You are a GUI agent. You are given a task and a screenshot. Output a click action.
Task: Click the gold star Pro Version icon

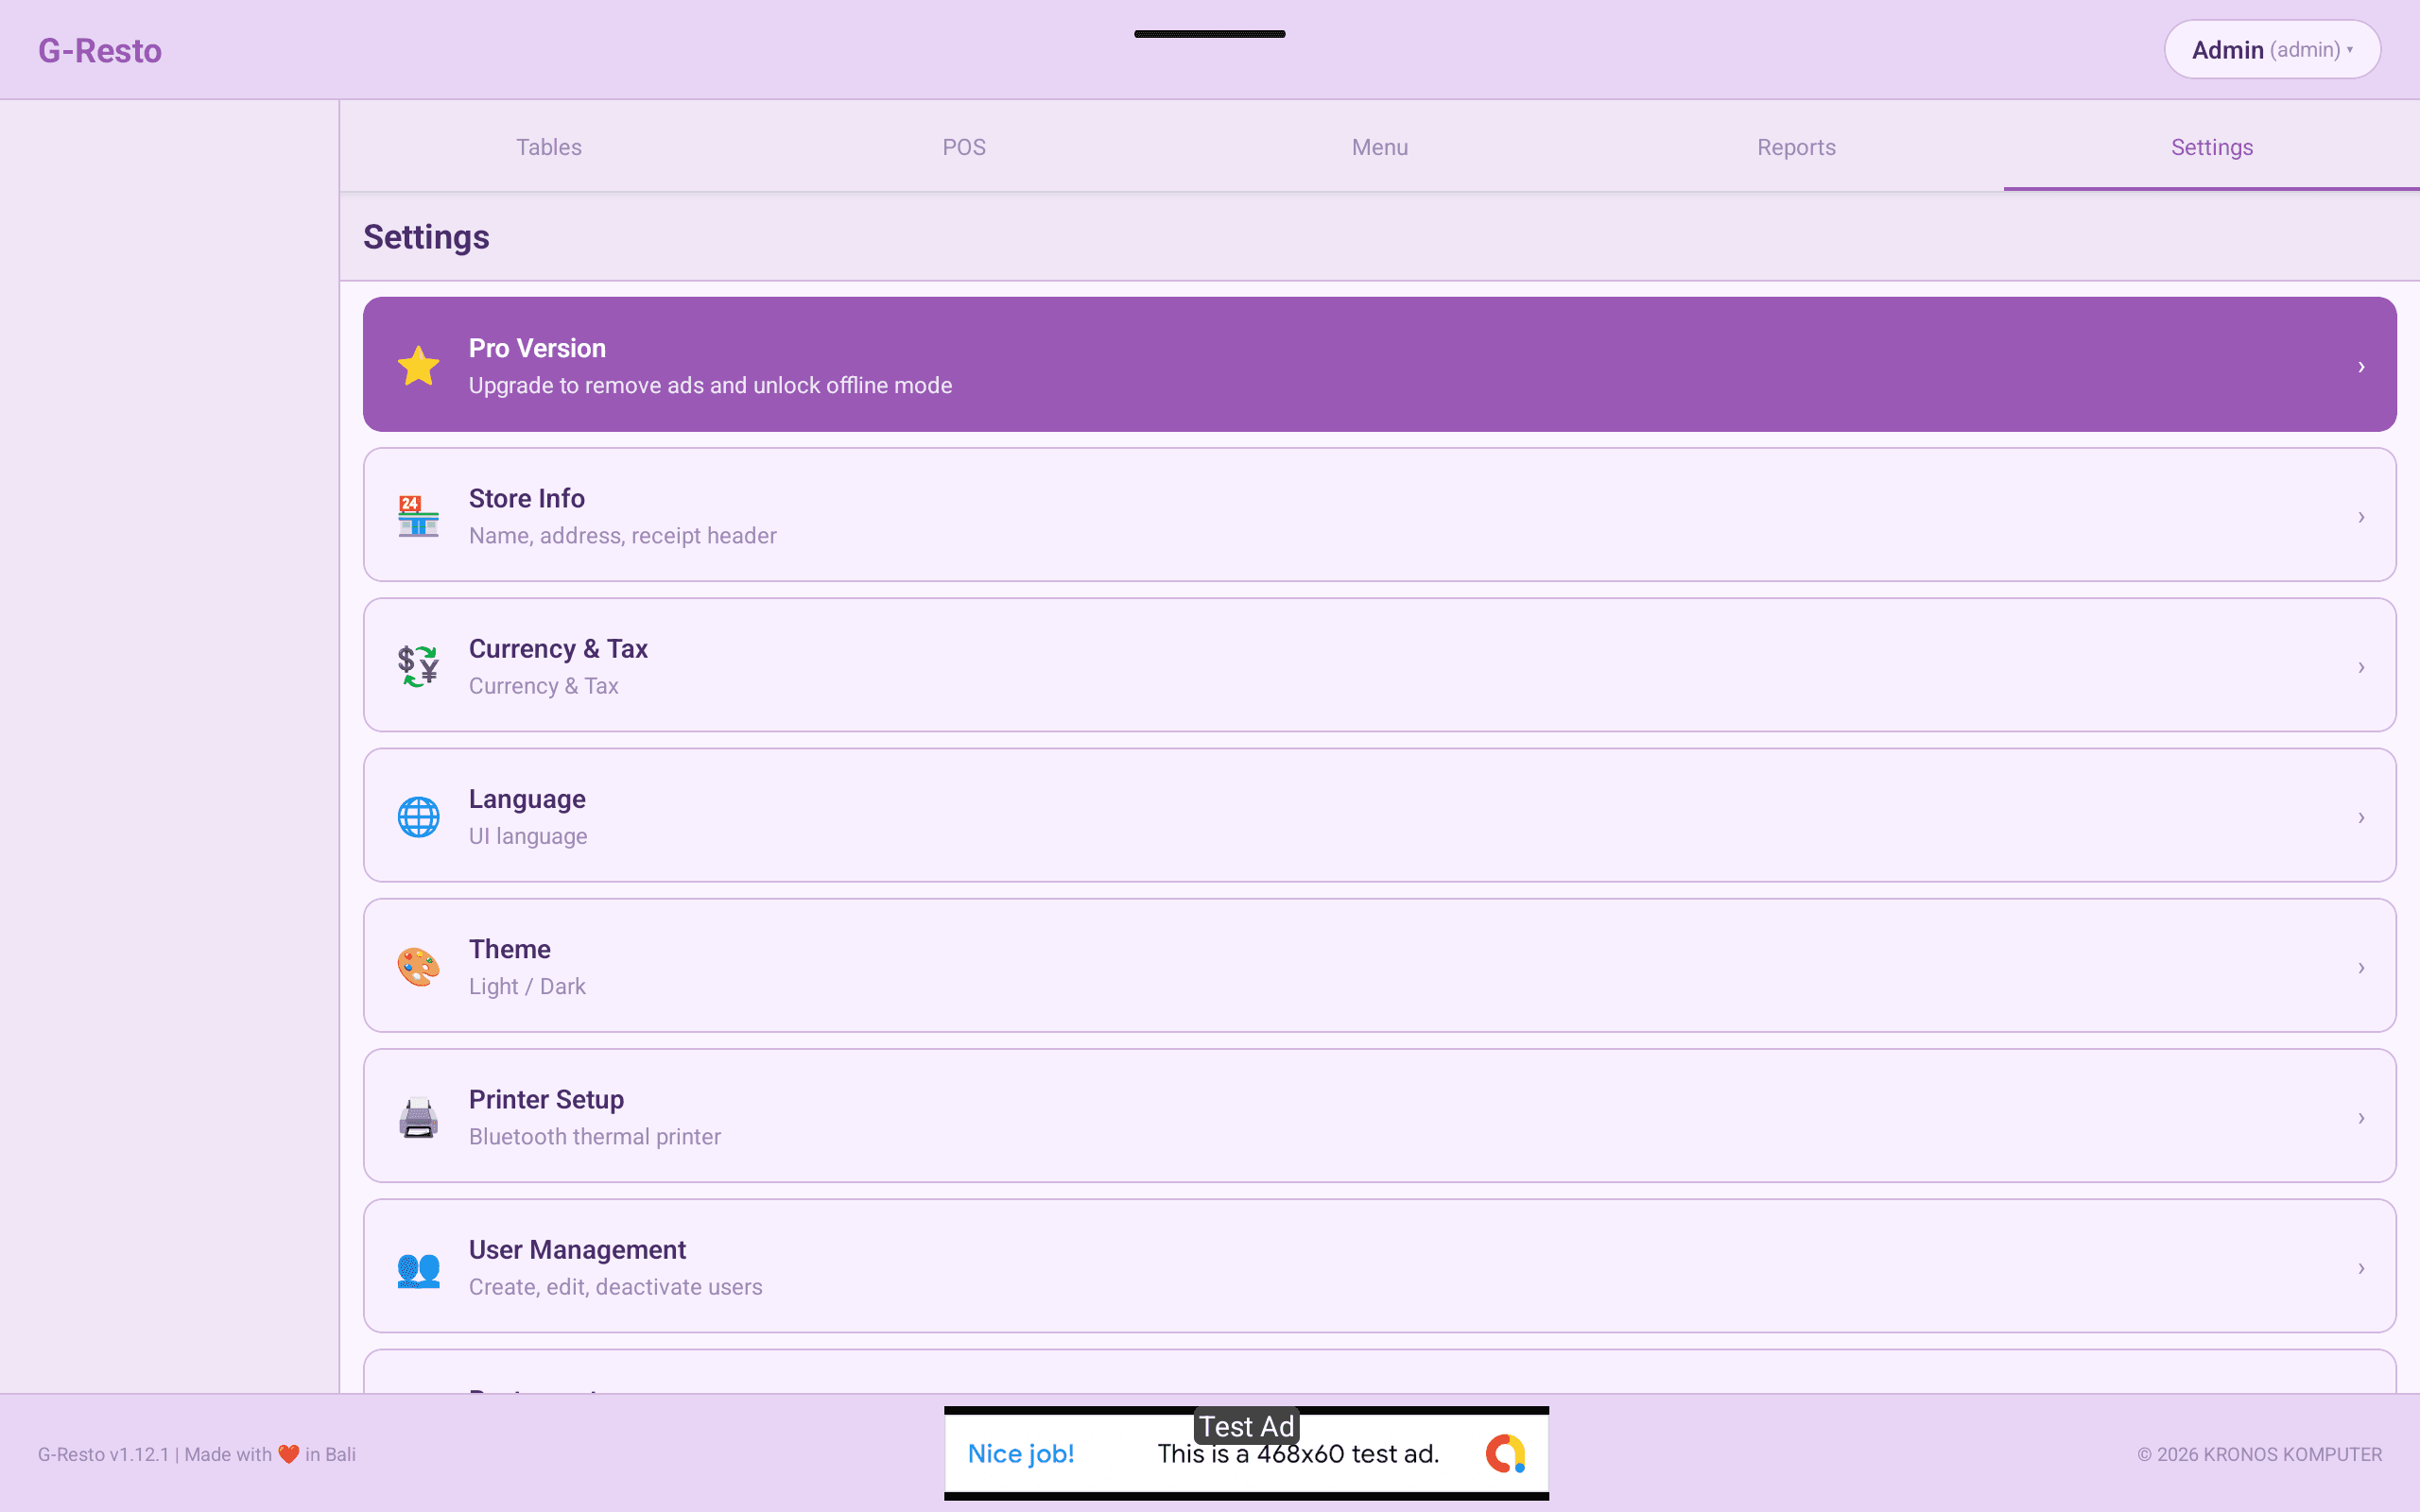(x=418, y=366)
